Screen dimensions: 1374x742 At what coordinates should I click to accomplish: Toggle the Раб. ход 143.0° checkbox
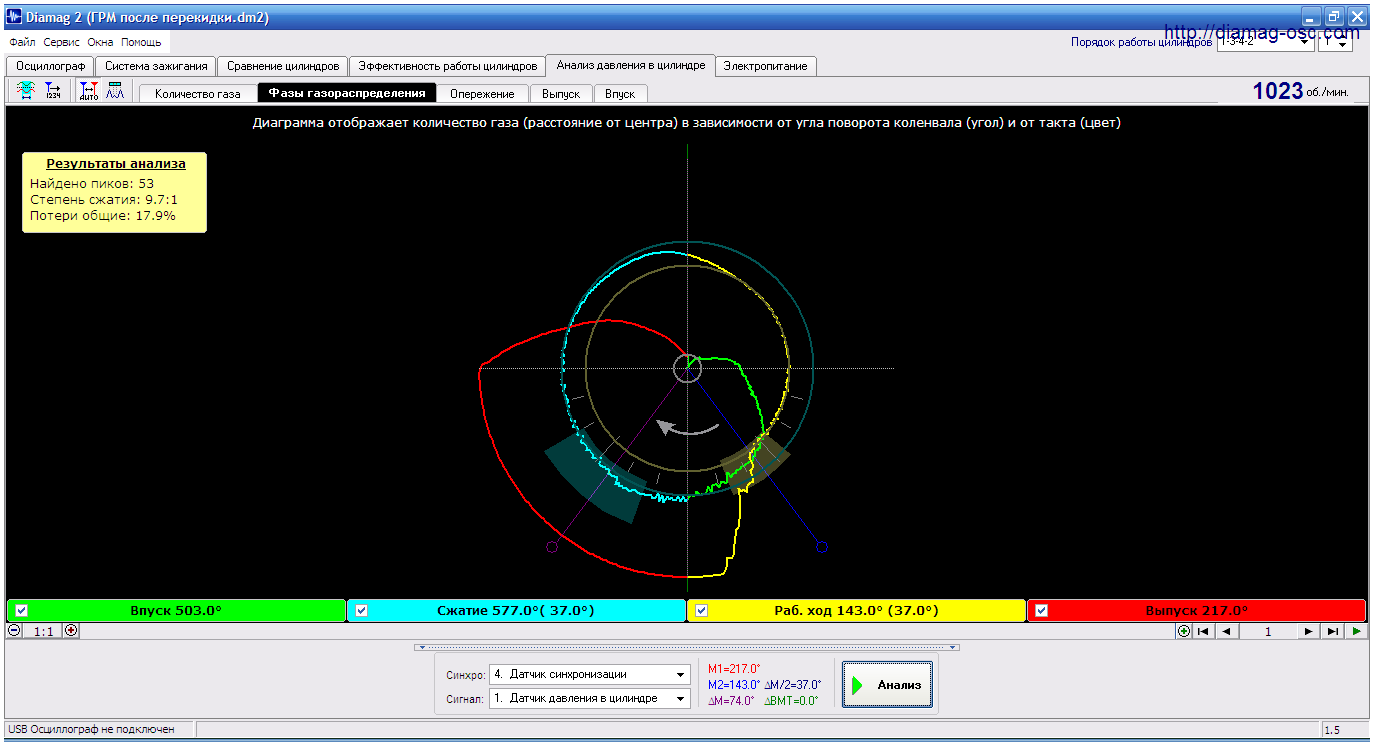[701, 610]
